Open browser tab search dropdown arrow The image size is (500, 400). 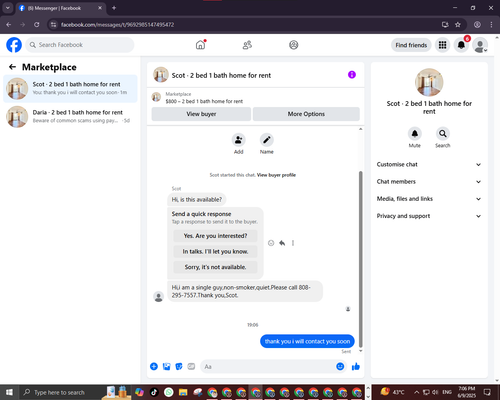[8, 8]
